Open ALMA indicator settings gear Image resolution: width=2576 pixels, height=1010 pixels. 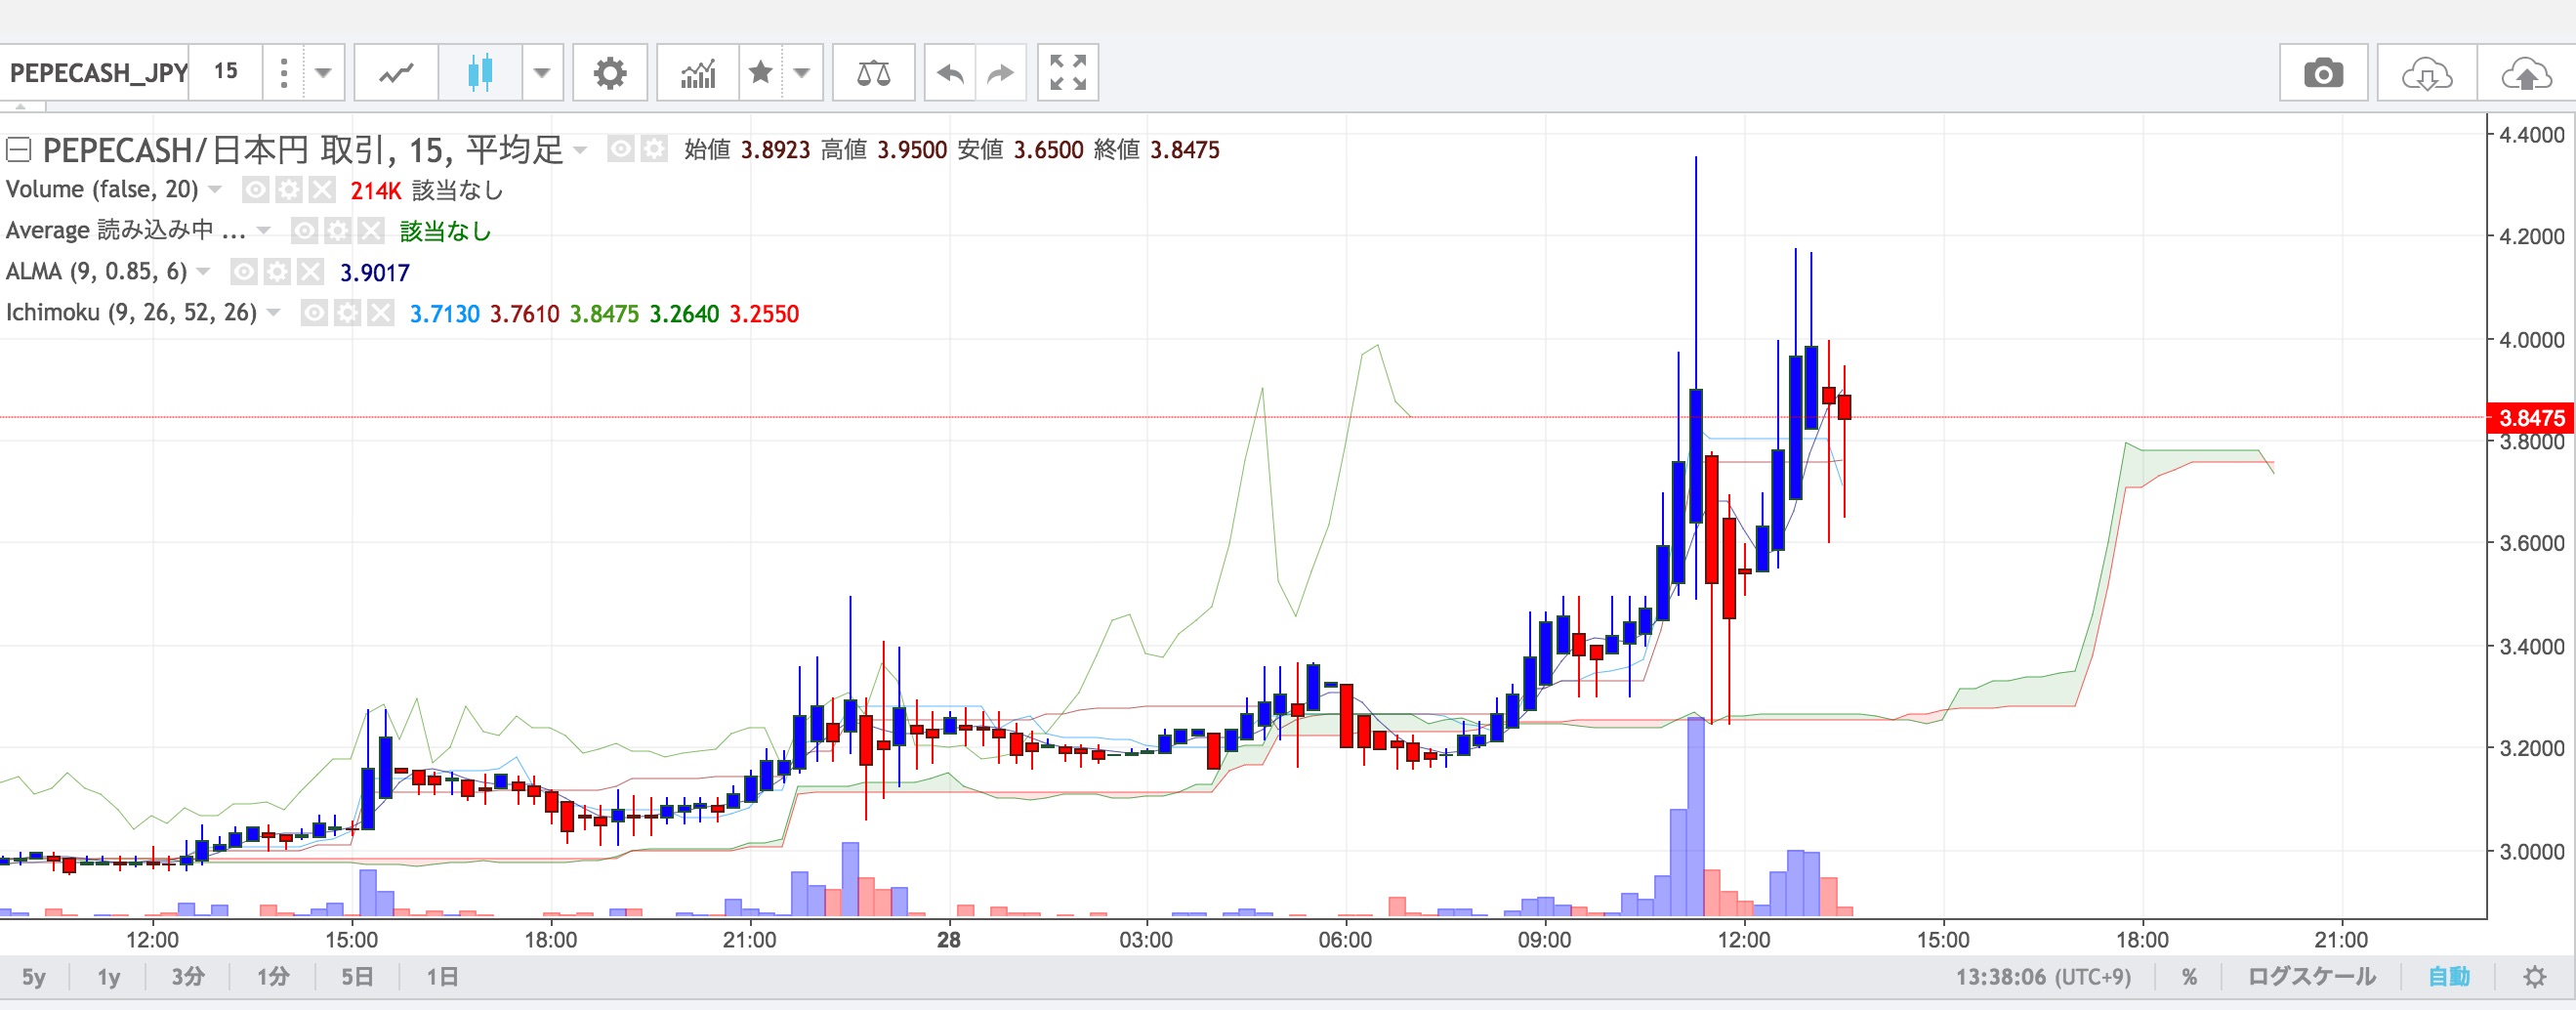(277, 272)
